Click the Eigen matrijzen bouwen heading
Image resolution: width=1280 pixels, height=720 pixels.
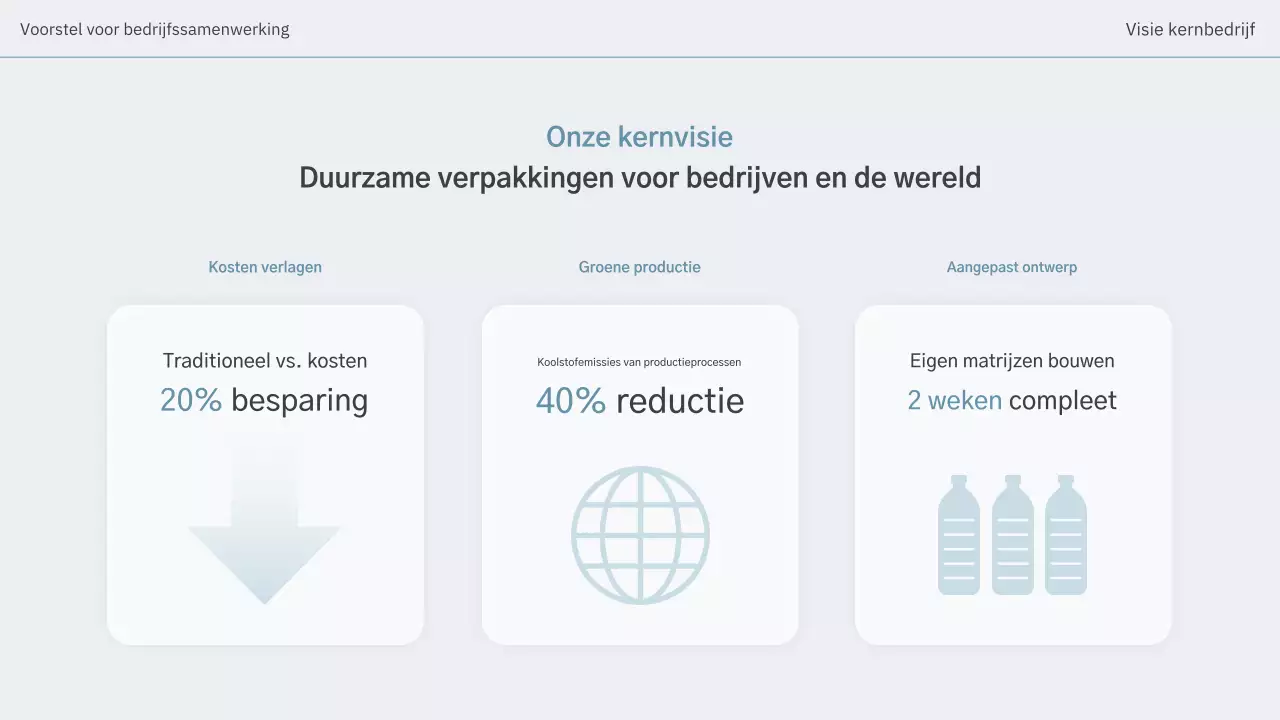tap(1012, 360)
